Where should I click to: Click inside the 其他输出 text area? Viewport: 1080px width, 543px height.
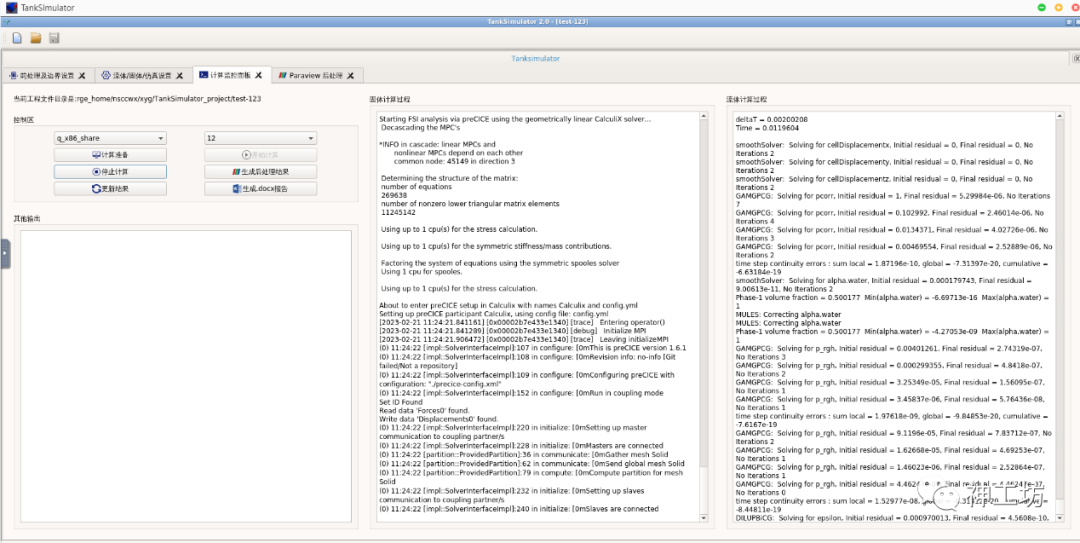tap(186, 375)
